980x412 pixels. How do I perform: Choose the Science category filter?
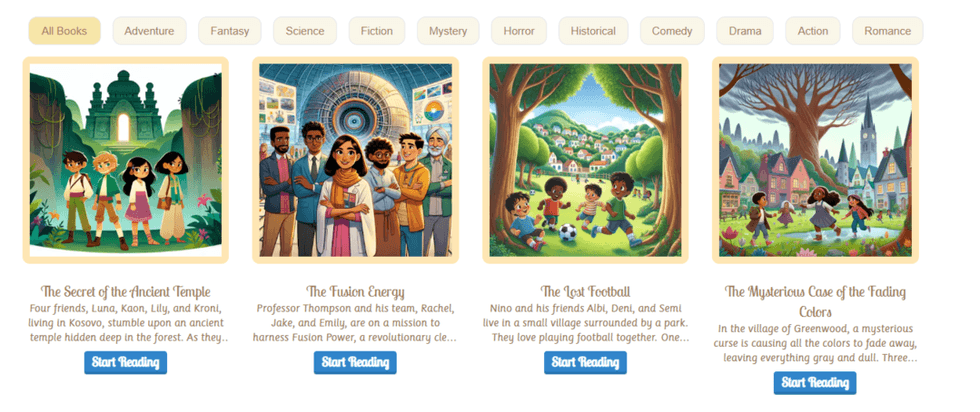[x=305, y=31]
